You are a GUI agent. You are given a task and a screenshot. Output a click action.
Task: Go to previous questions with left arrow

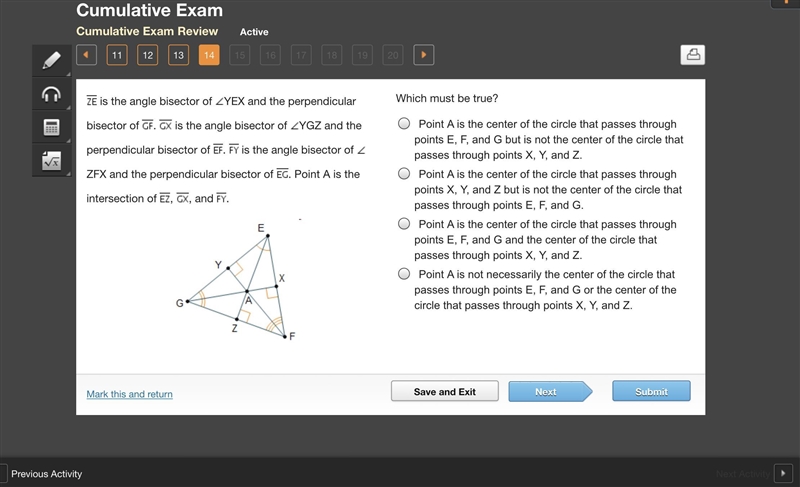point(86,55)
